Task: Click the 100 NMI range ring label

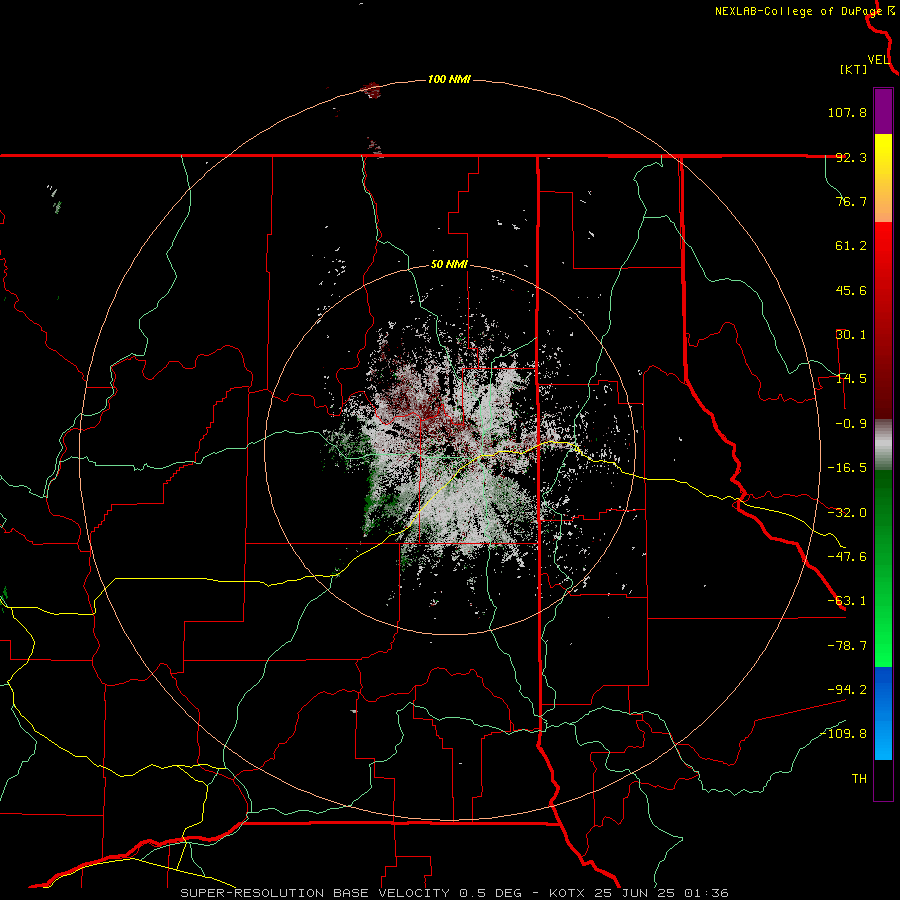Action: point(449,79)
